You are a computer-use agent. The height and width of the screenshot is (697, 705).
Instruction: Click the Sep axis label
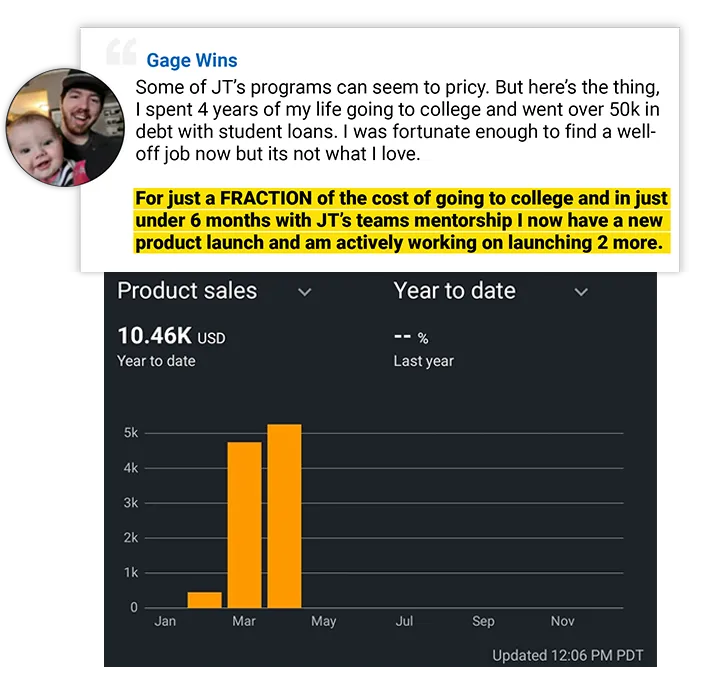[483, 621]
